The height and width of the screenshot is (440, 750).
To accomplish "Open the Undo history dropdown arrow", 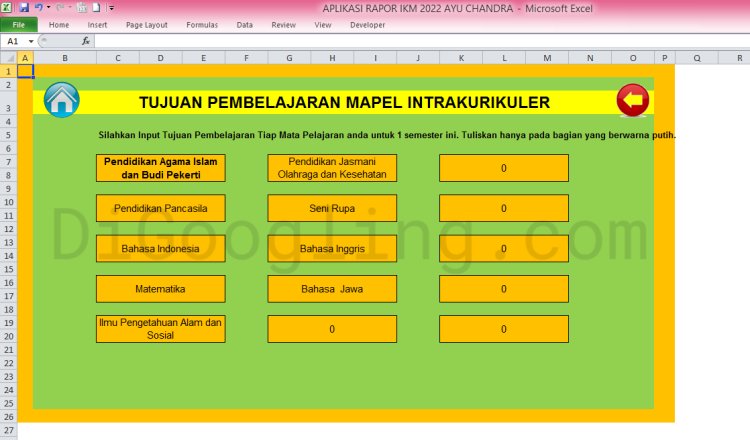I will tap(48, 7).
